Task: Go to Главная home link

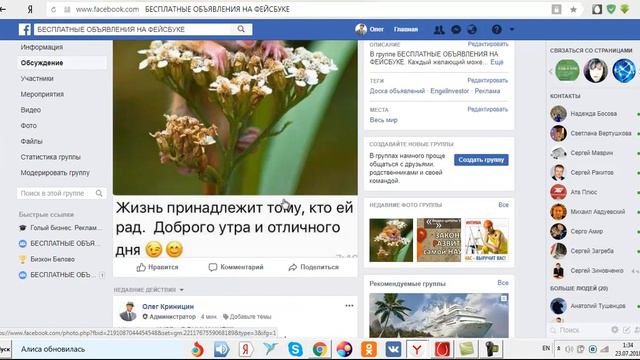Action: [406, 29]
